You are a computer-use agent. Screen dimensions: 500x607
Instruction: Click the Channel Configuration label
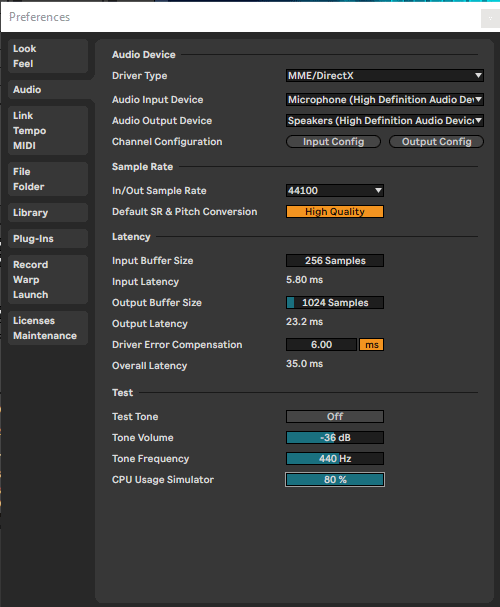click(167, 142)
